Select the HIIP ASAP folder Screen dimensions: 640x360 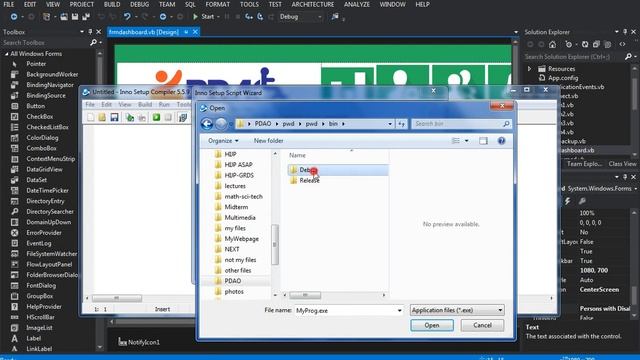tap(238, 165)
